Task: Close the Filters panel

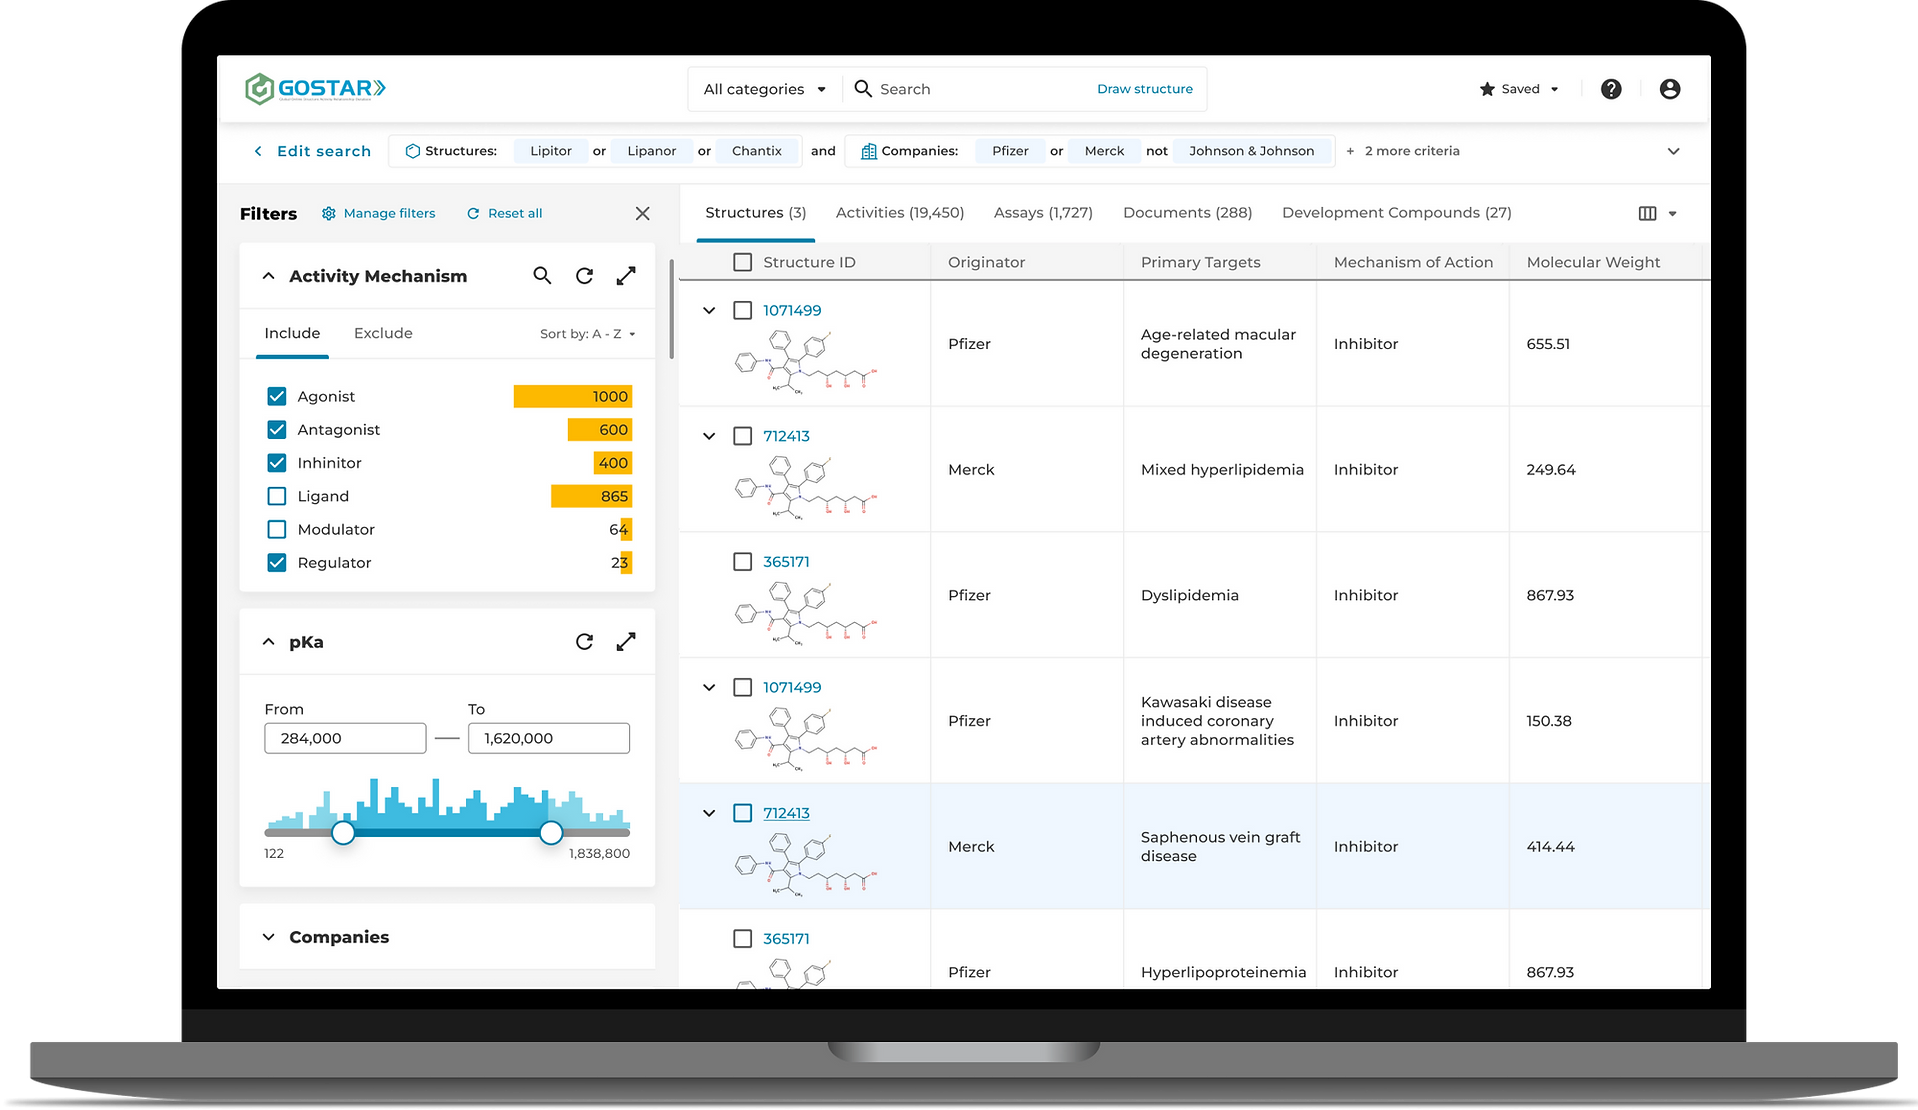Action: 642,213
